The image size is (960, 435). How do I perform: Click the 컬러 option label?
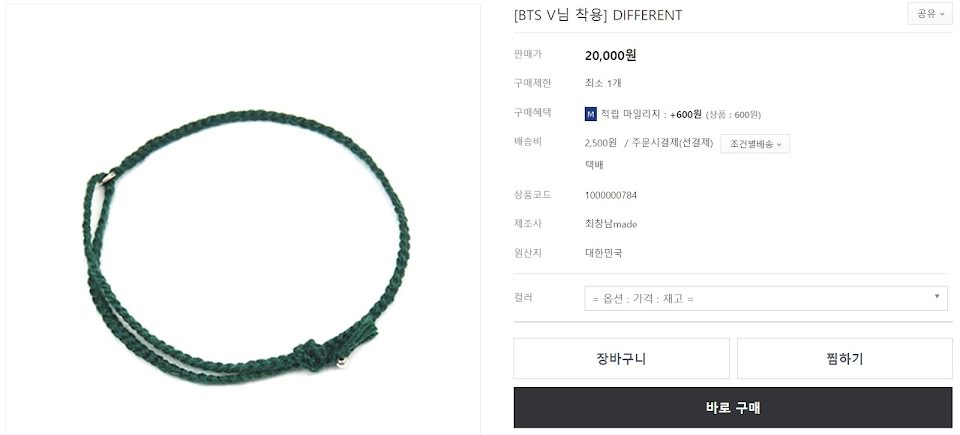523,298
